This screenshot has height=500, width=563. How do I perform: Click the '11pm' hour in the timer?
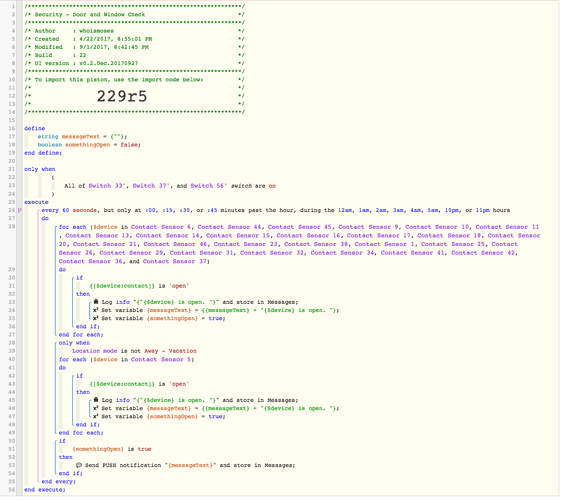pyautogui.click(x=483, y=211)
